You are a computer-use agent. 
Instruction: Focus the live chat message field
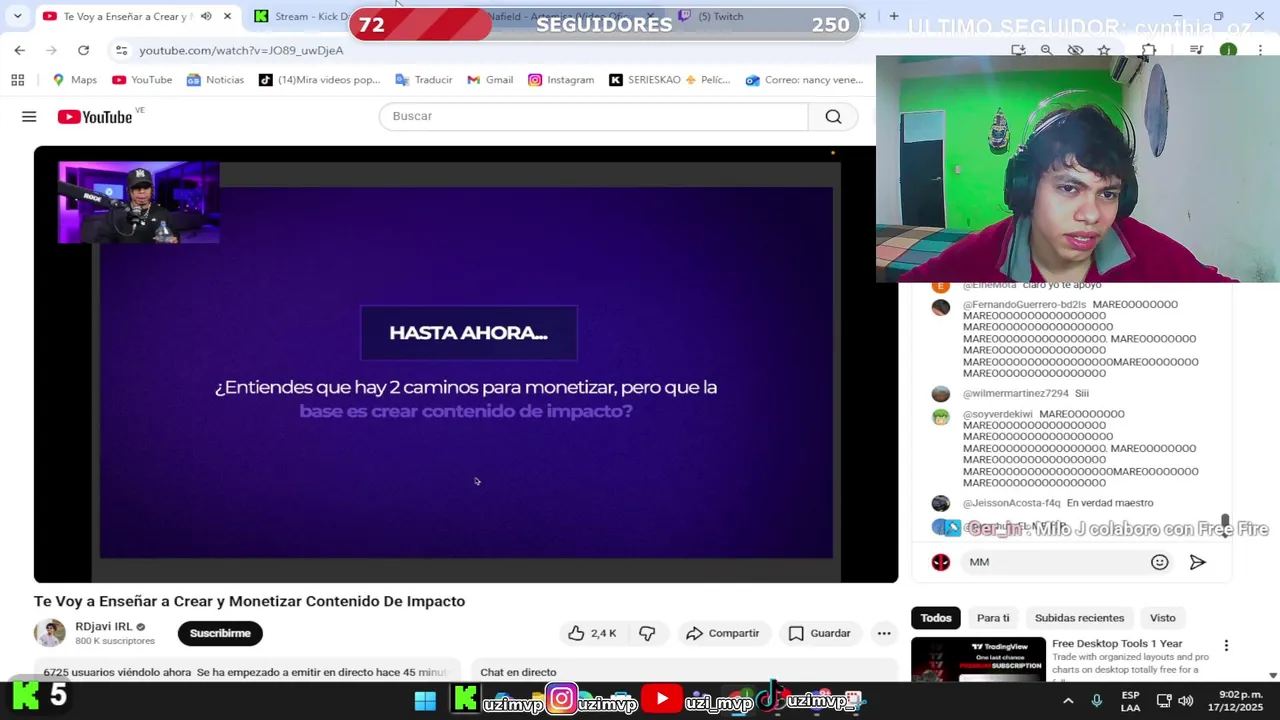[1055, 562]
